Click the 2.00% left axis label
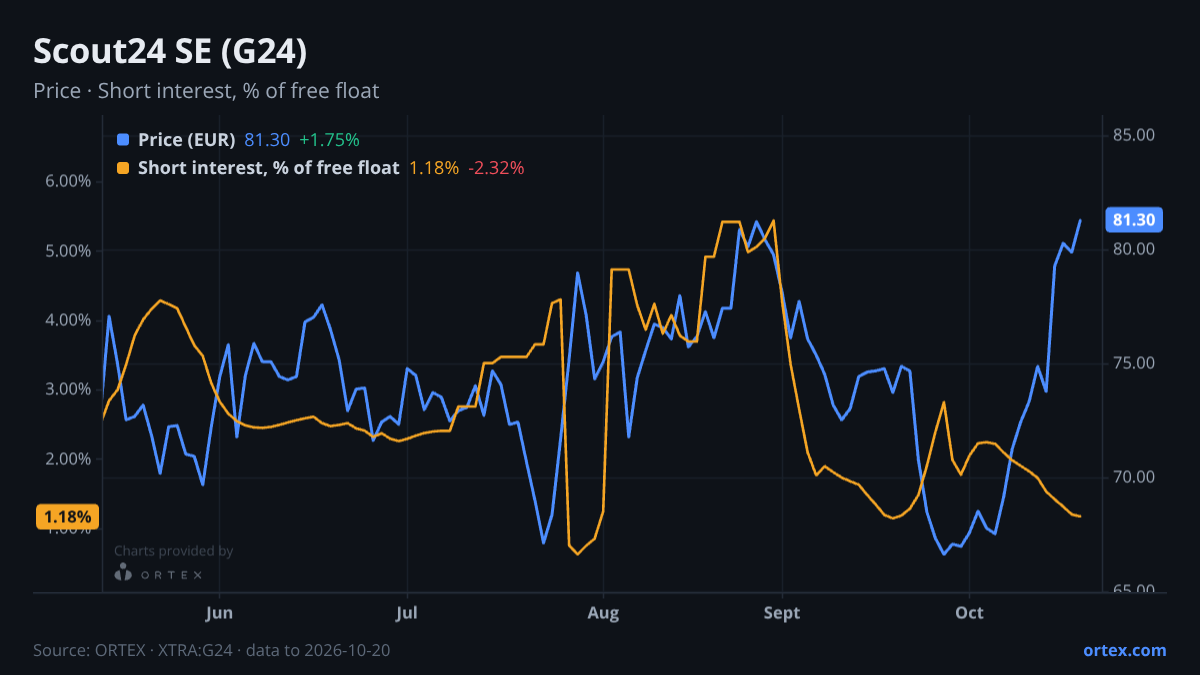 click(x=68, y=459)
